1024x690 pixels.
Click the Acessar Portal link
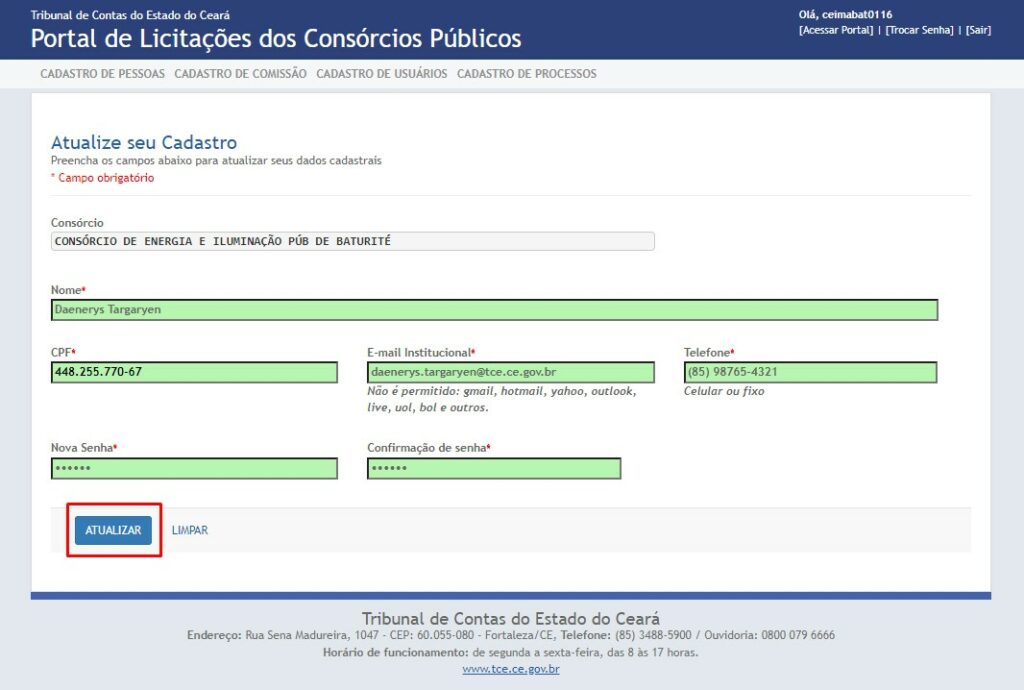836,30
